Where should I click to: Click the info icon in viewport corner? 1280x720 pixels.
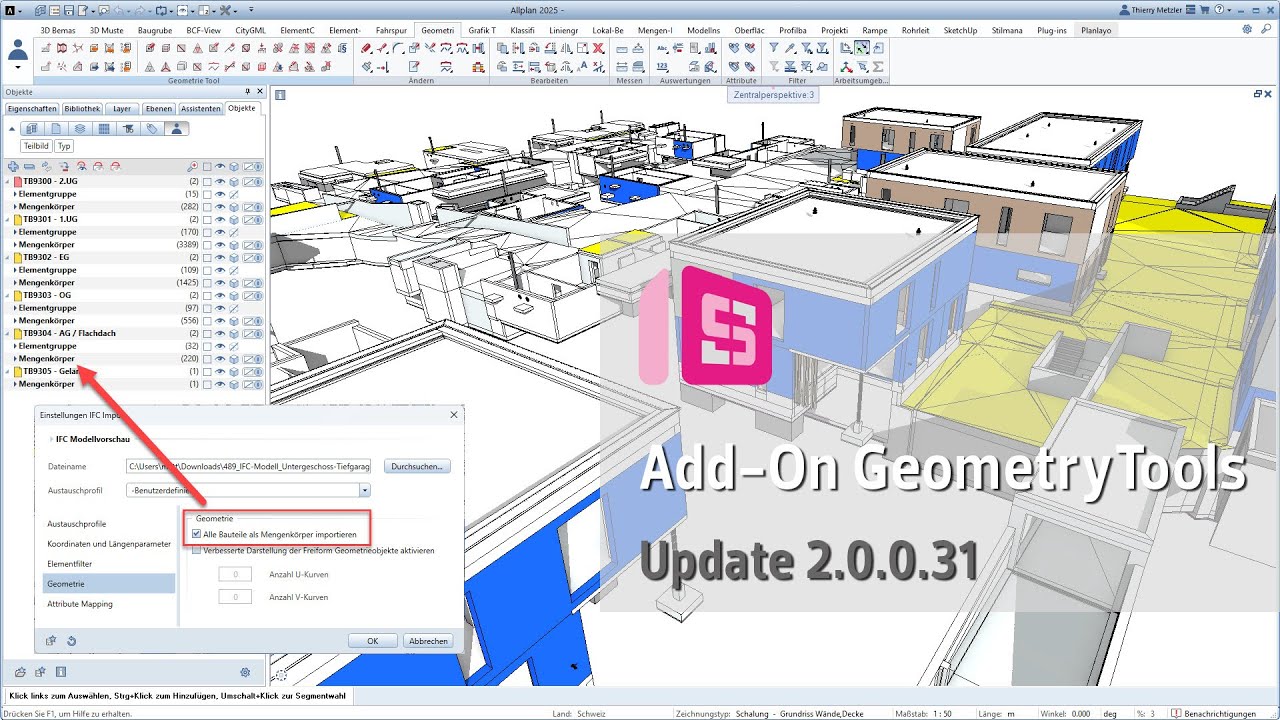[x=280, y=95]
